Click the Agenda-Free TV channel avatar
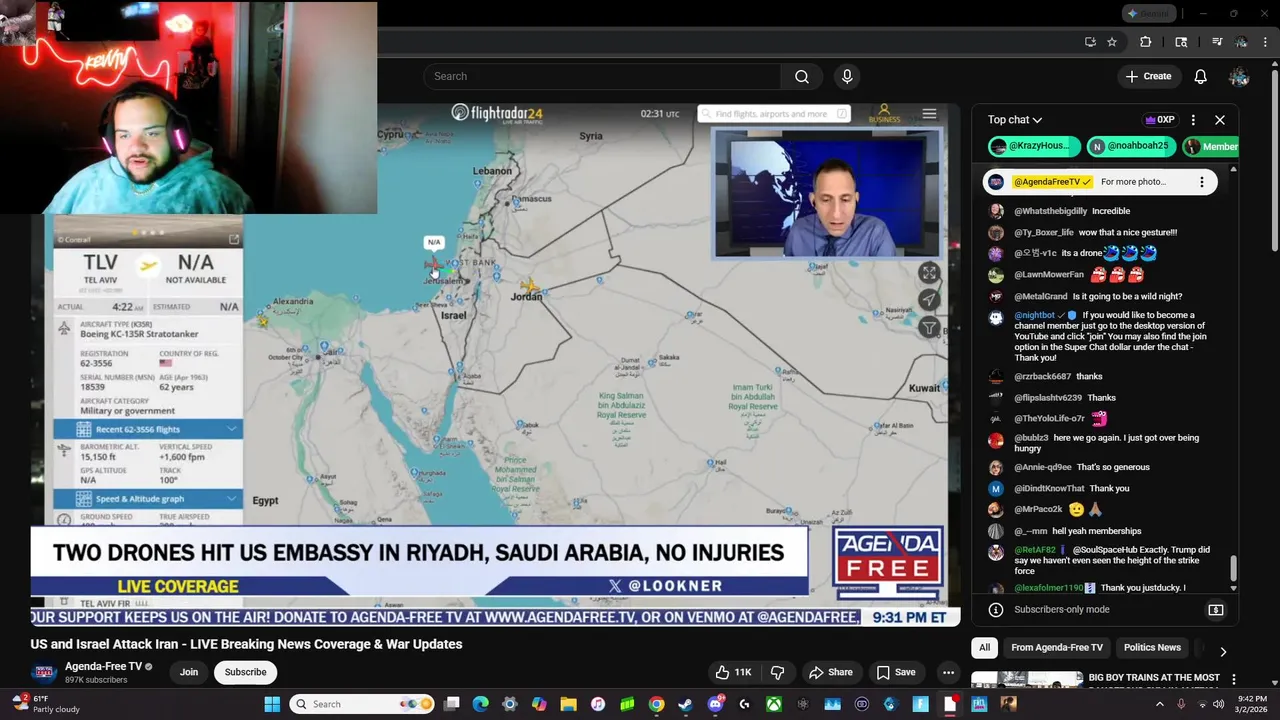Viewport: 1280px width, 720px height. (x=44, y=672)
